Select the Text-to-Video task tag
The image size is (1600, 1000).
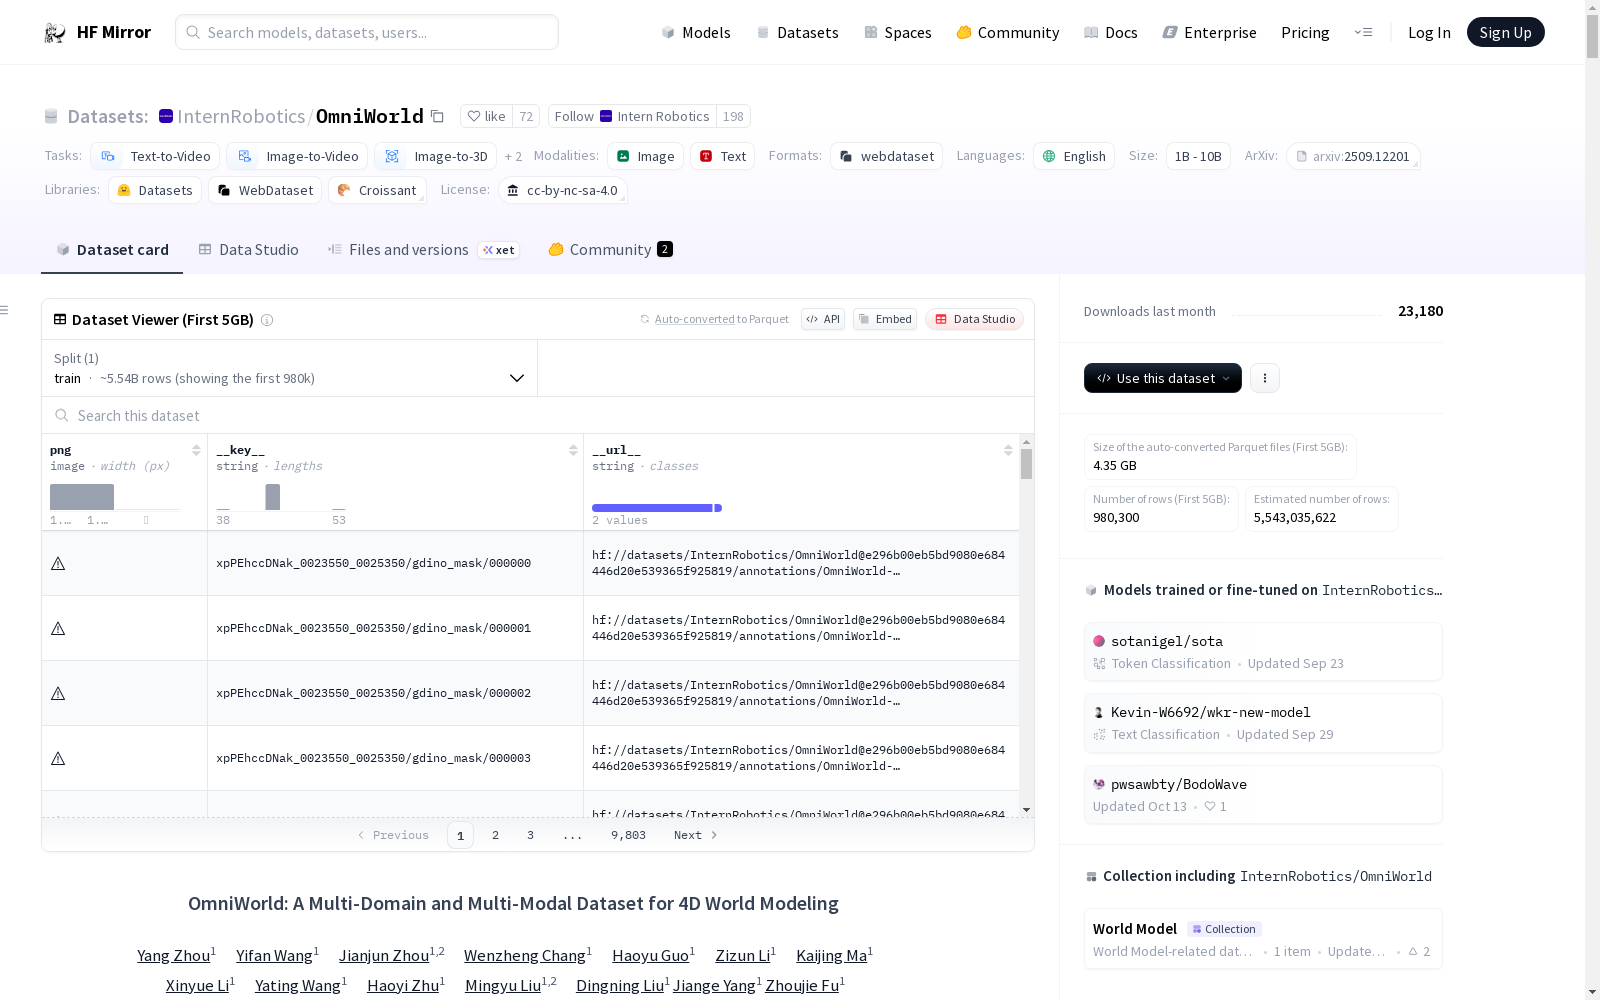coord(155,156)
